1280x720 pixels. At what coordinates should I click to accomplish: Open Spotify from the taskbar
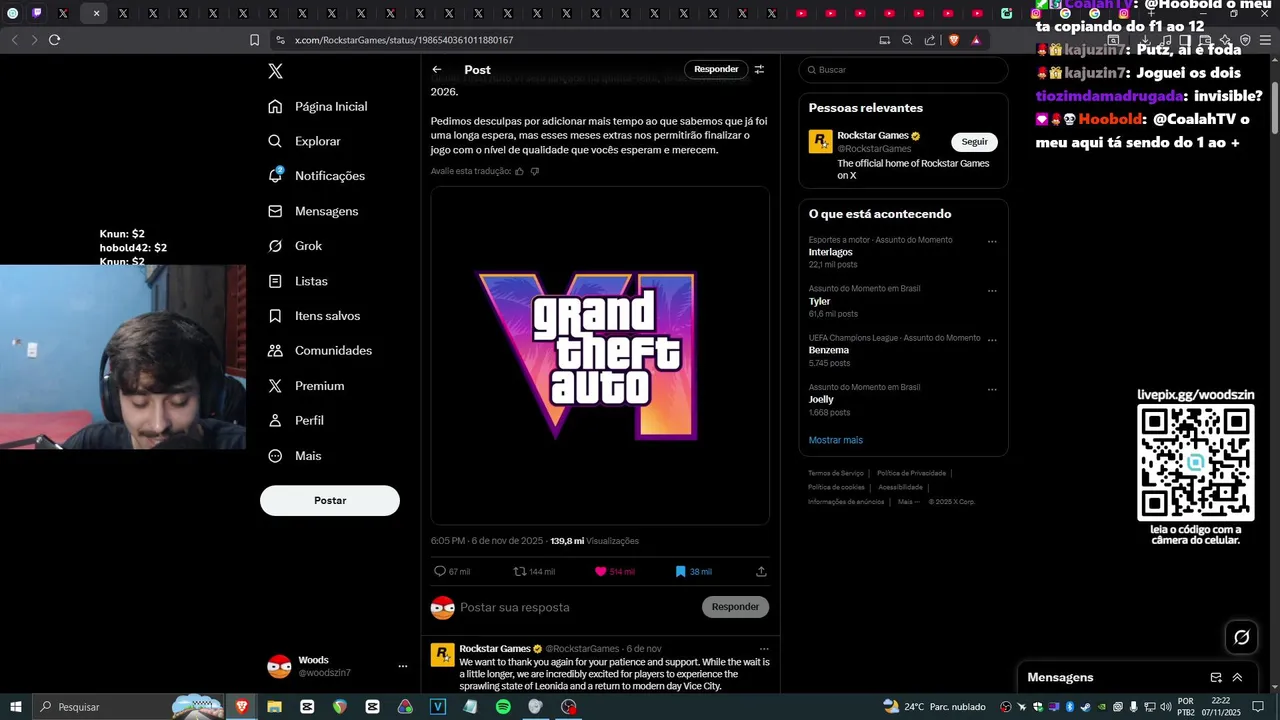click(503, 706)
